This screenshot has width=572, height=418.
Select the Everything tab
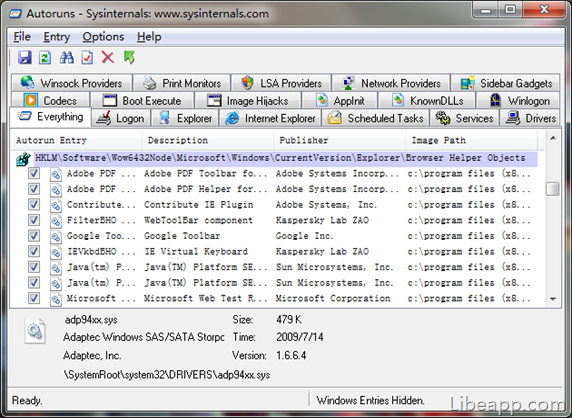pyautogui.click(x=50, y=117)
